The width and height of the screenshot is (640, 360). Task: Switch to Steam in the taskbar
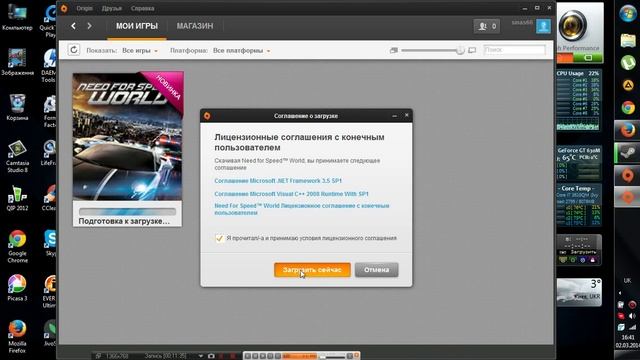[x=628, y=153]
